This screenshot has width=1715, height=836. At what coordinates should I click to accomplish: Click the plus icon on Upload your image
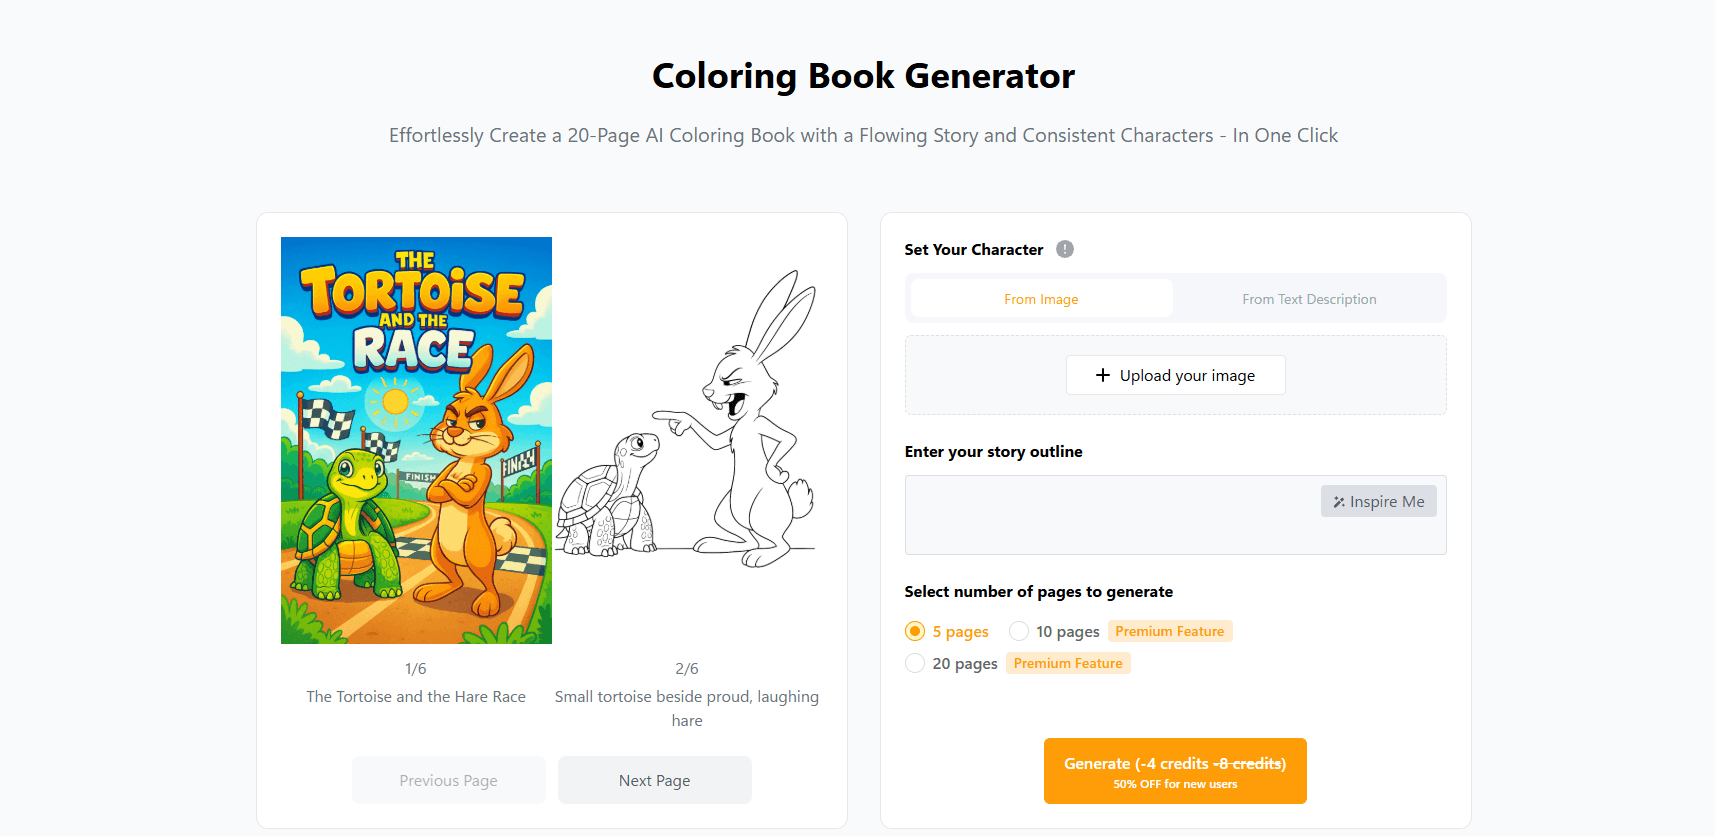coord(1103,375)
